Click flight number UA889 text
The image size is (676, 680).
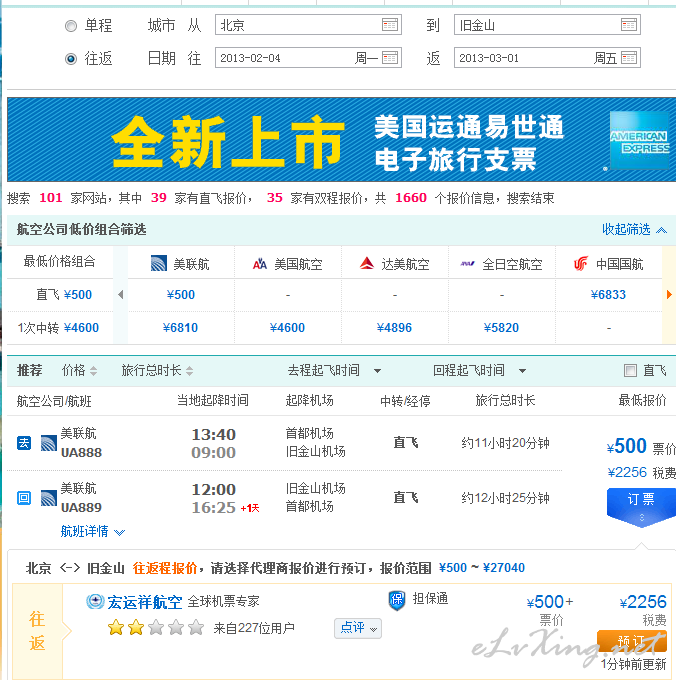pyautogui.click(x=81, y=507)
